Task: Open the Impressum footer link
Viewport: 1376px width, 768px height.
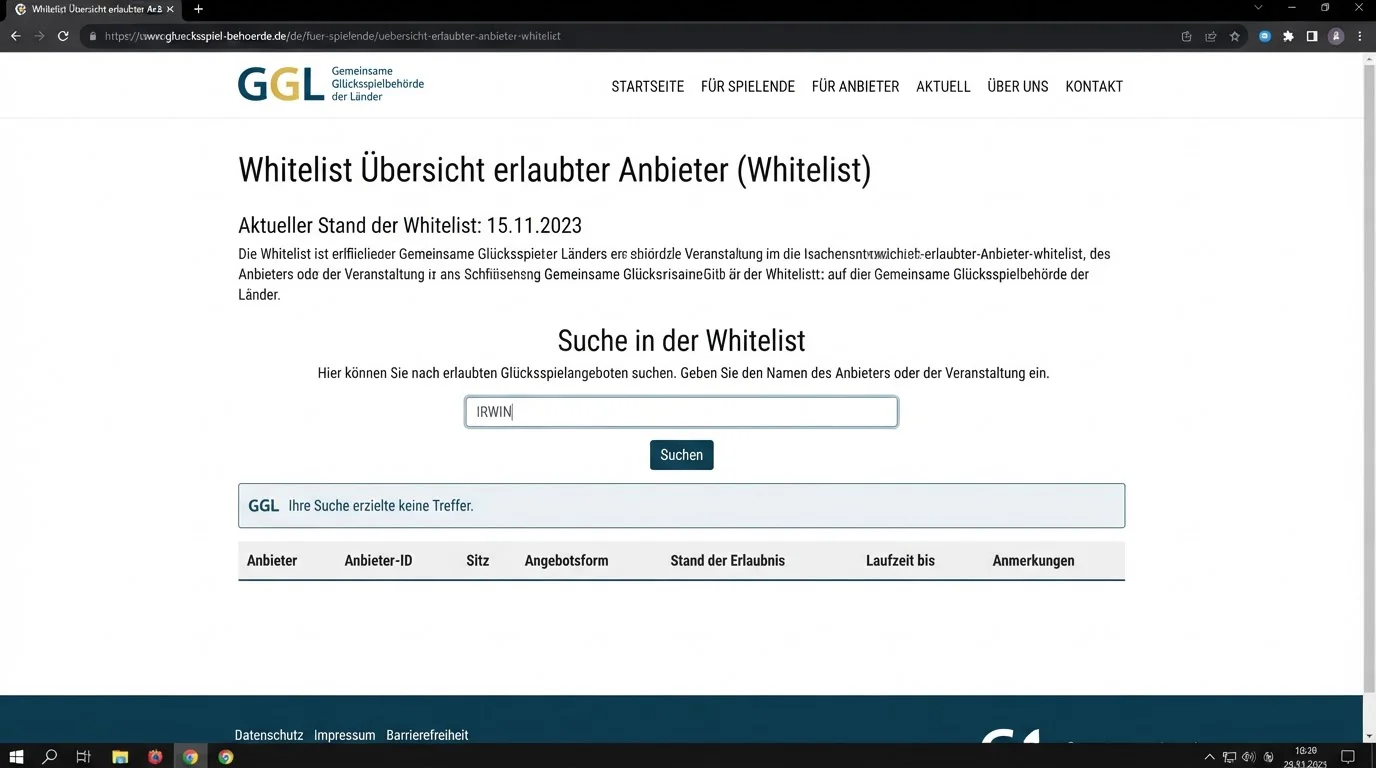Action: (x=345, y=735)
